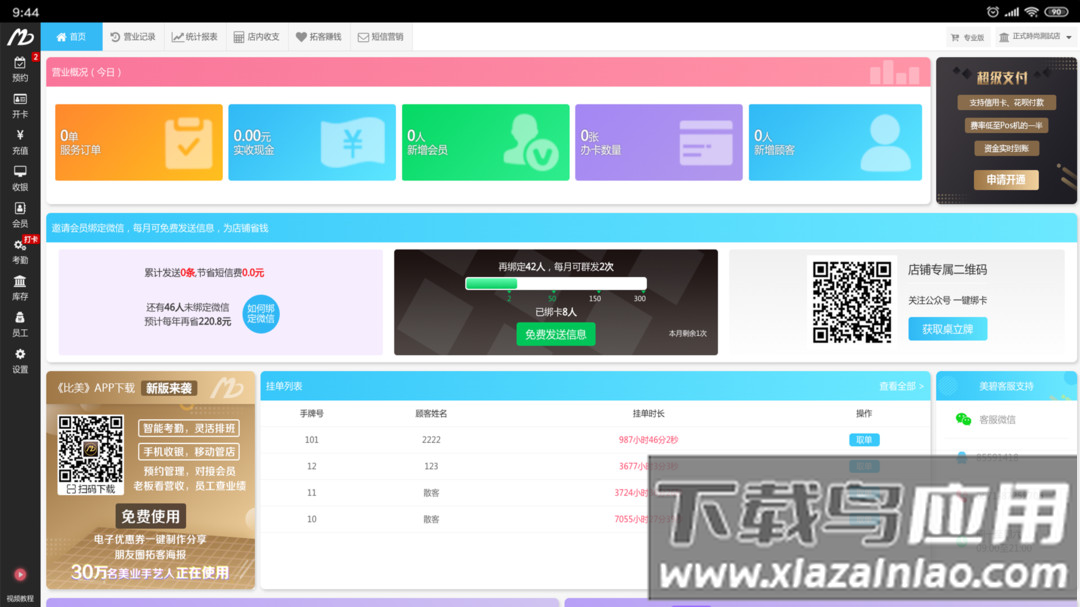Image resolution: width=1080 pixels, height=607 pixels.
Task: Open the 设置 settings icon
Action: click(x=19, y=362)
